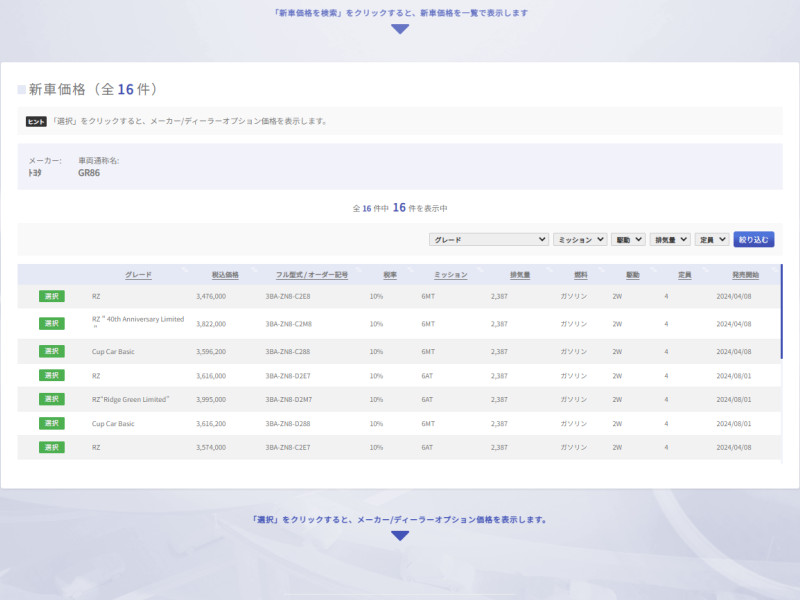
Task: Click 選択 for RZ priced 3,476,000
Action: (52, 296)
